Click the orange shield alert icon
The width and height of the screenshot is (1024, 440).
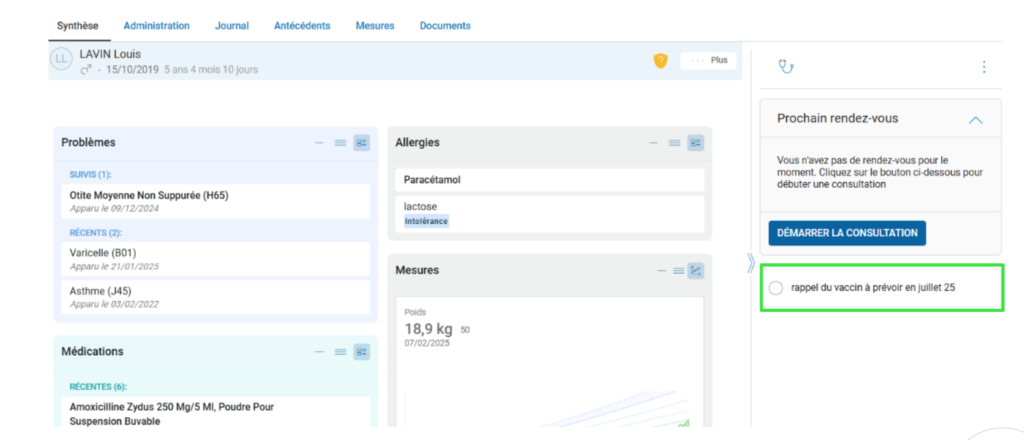click(660, 61)
